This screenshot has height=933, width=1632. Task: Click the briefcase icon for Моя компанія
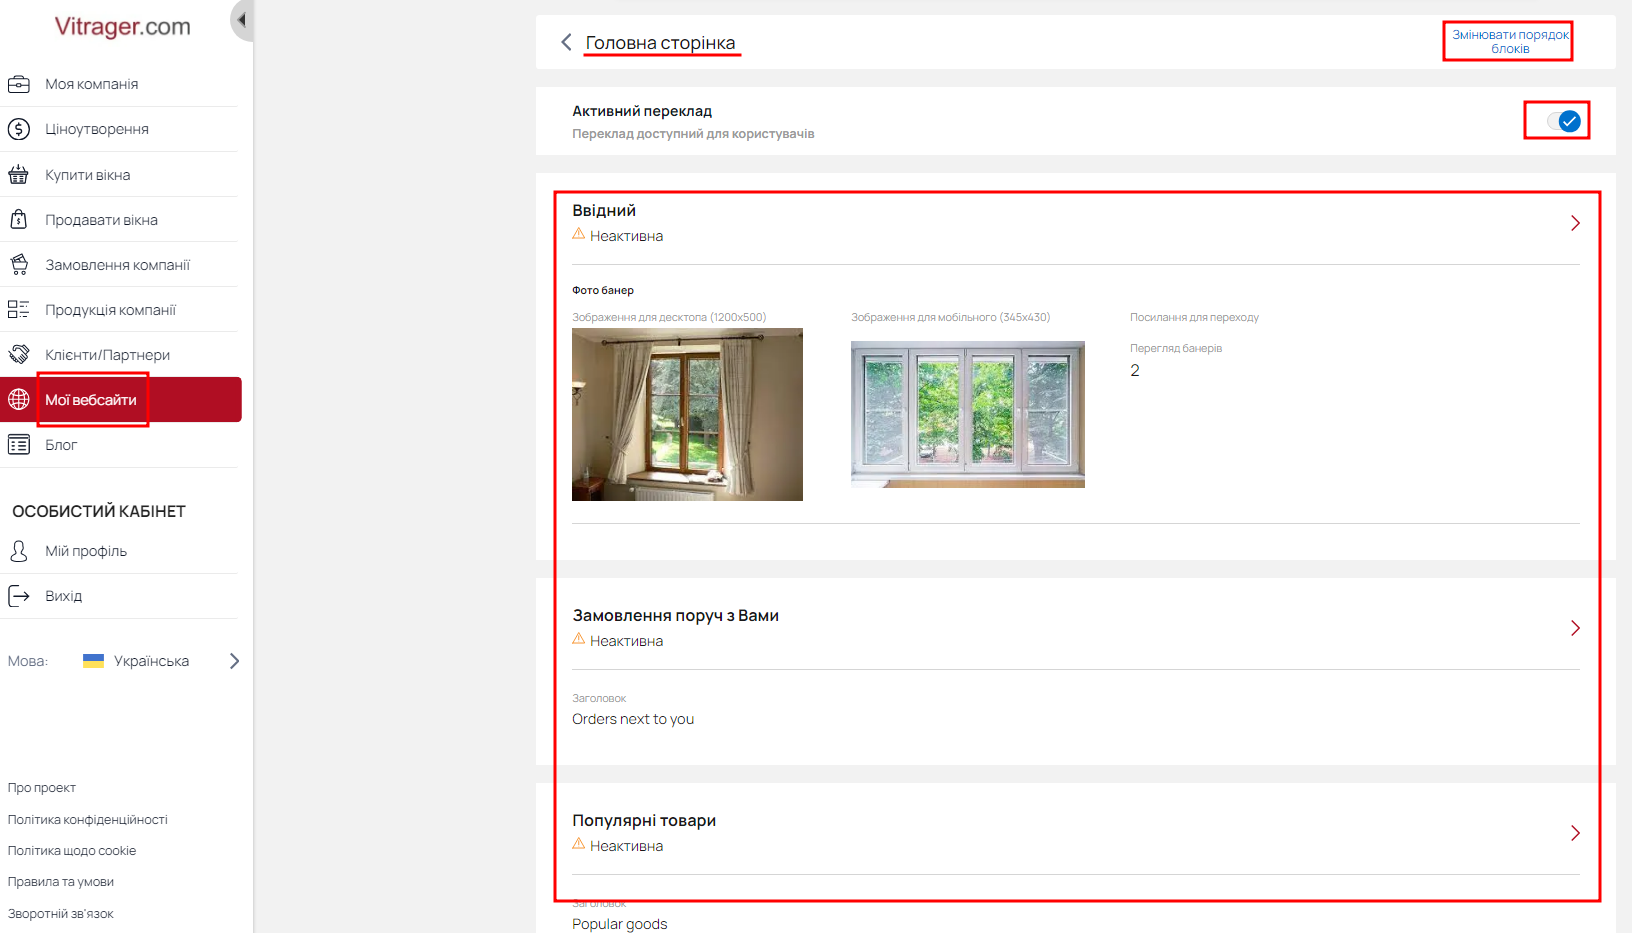click(18, 84)
